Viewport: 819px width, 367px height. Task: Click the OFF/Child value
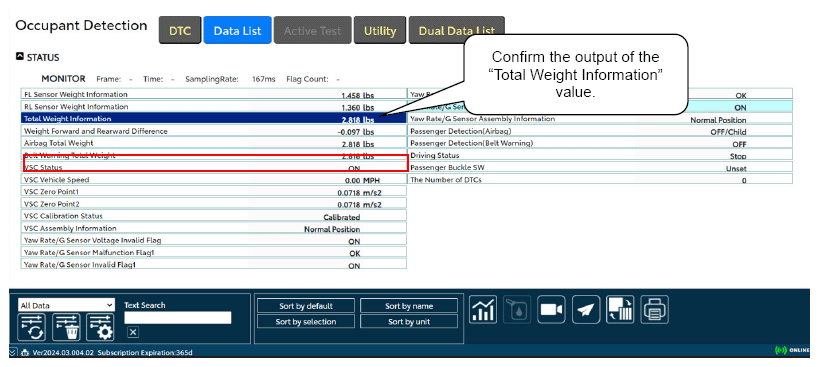point(728,132)
